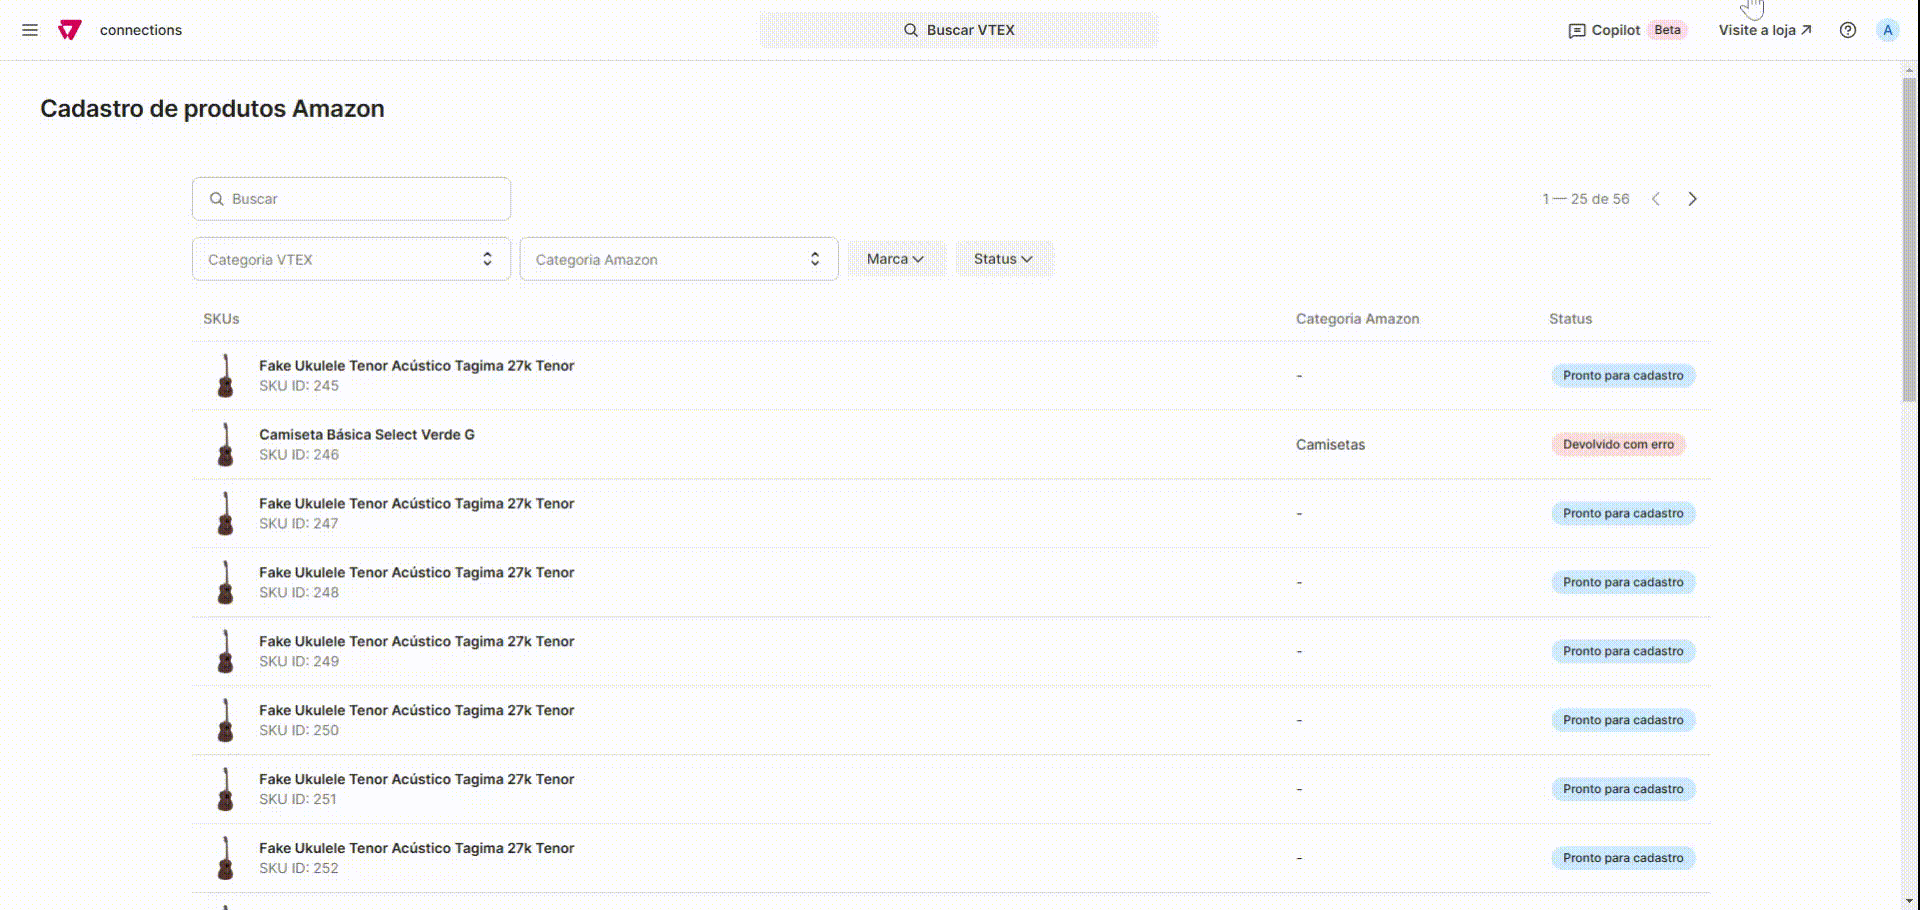Expand the Categoria VTEX dropdown
The height and width of the screenshot is (910, 1920).
[351, 259]
